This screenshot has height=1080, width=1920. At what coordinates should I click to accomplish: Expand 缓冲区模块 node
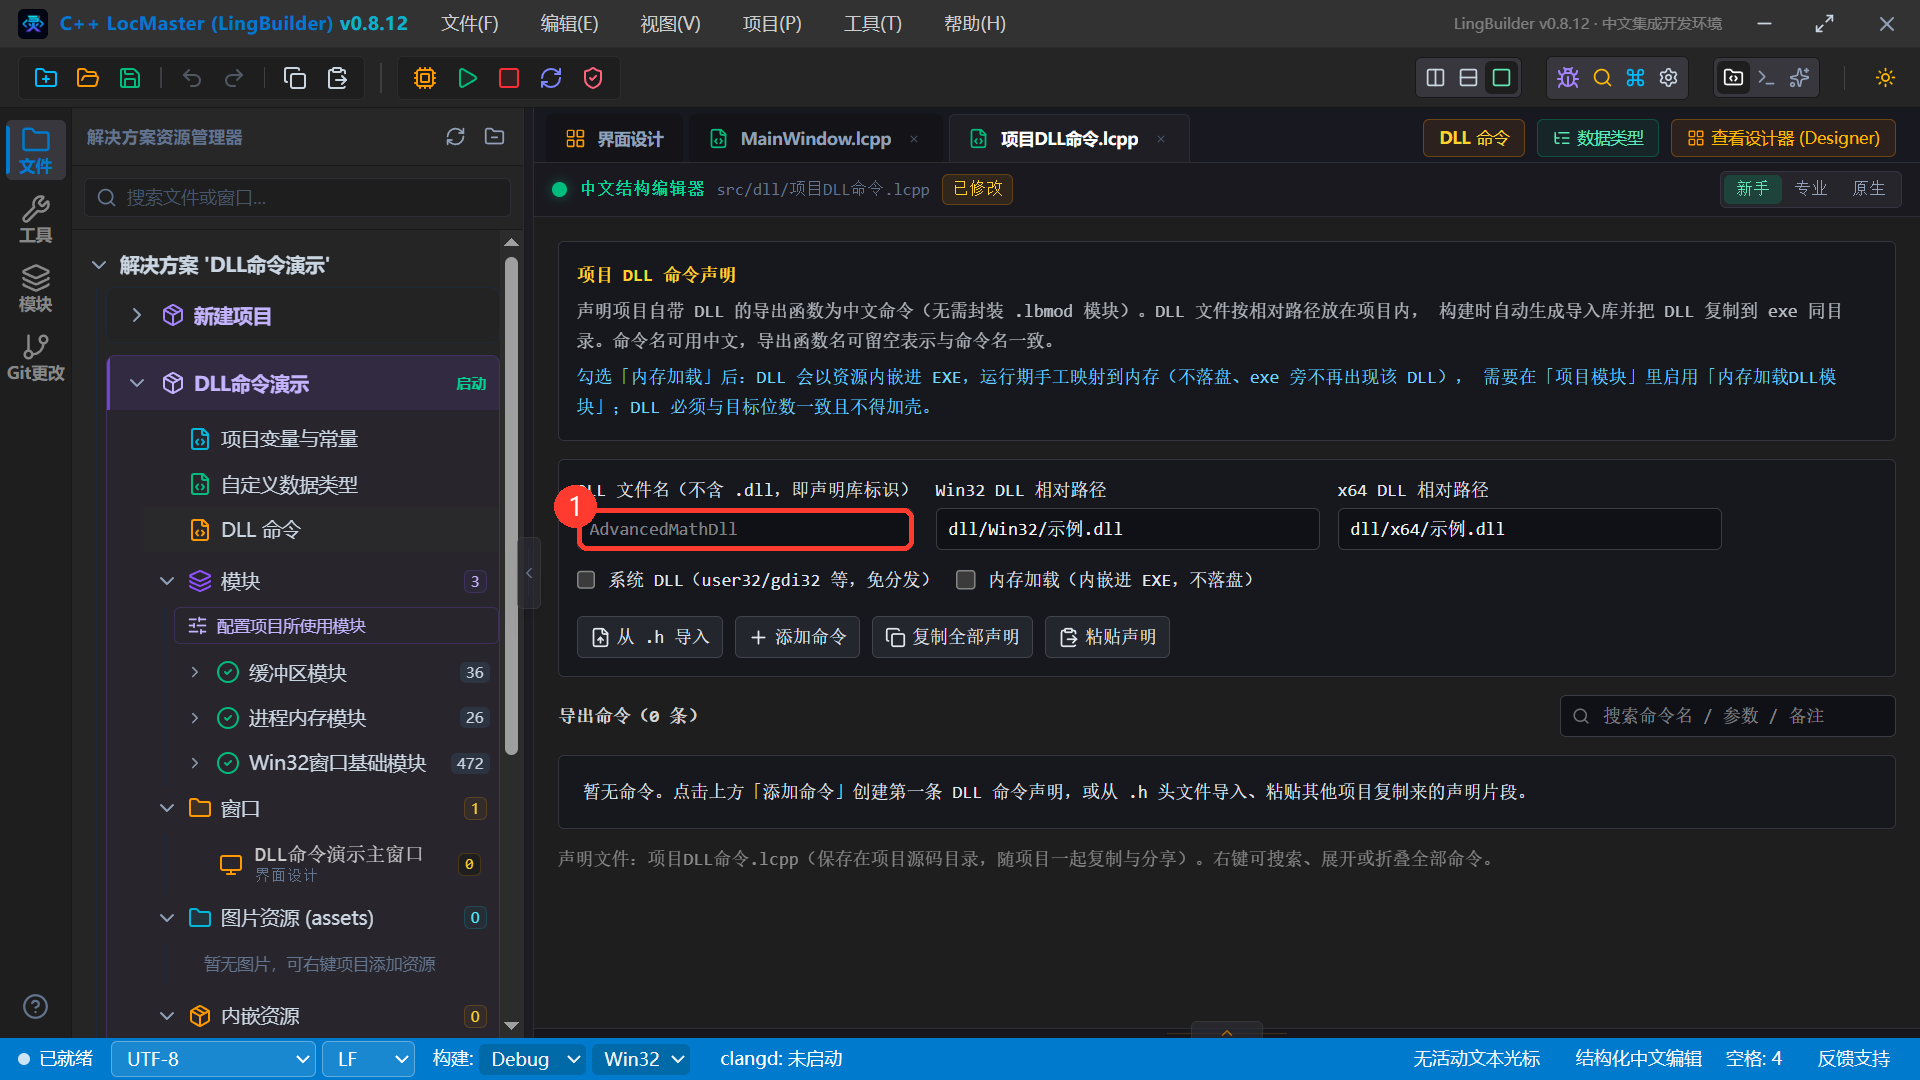tap(195, 672)
